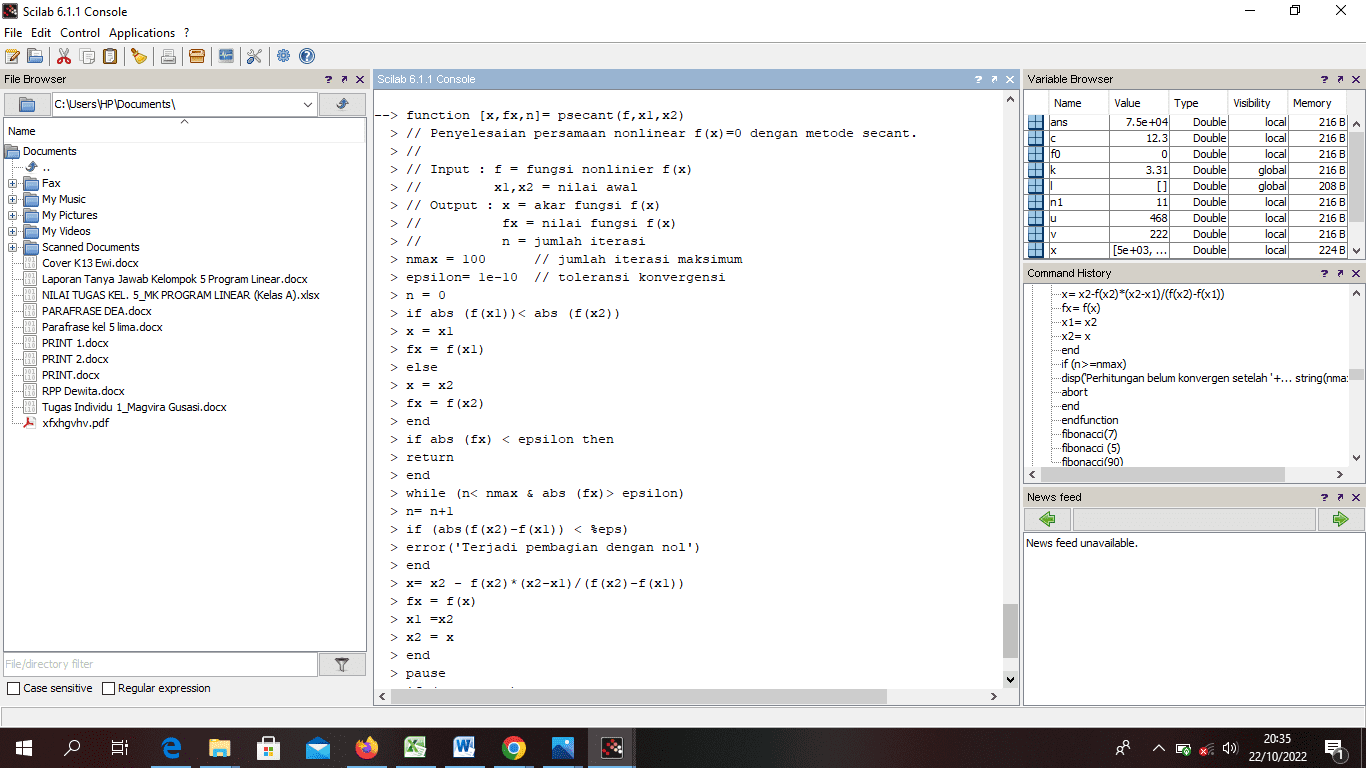Undock the Command History panel
Image resolution: width=1366 pixels, height=768 pixels.
point(1340,273)
